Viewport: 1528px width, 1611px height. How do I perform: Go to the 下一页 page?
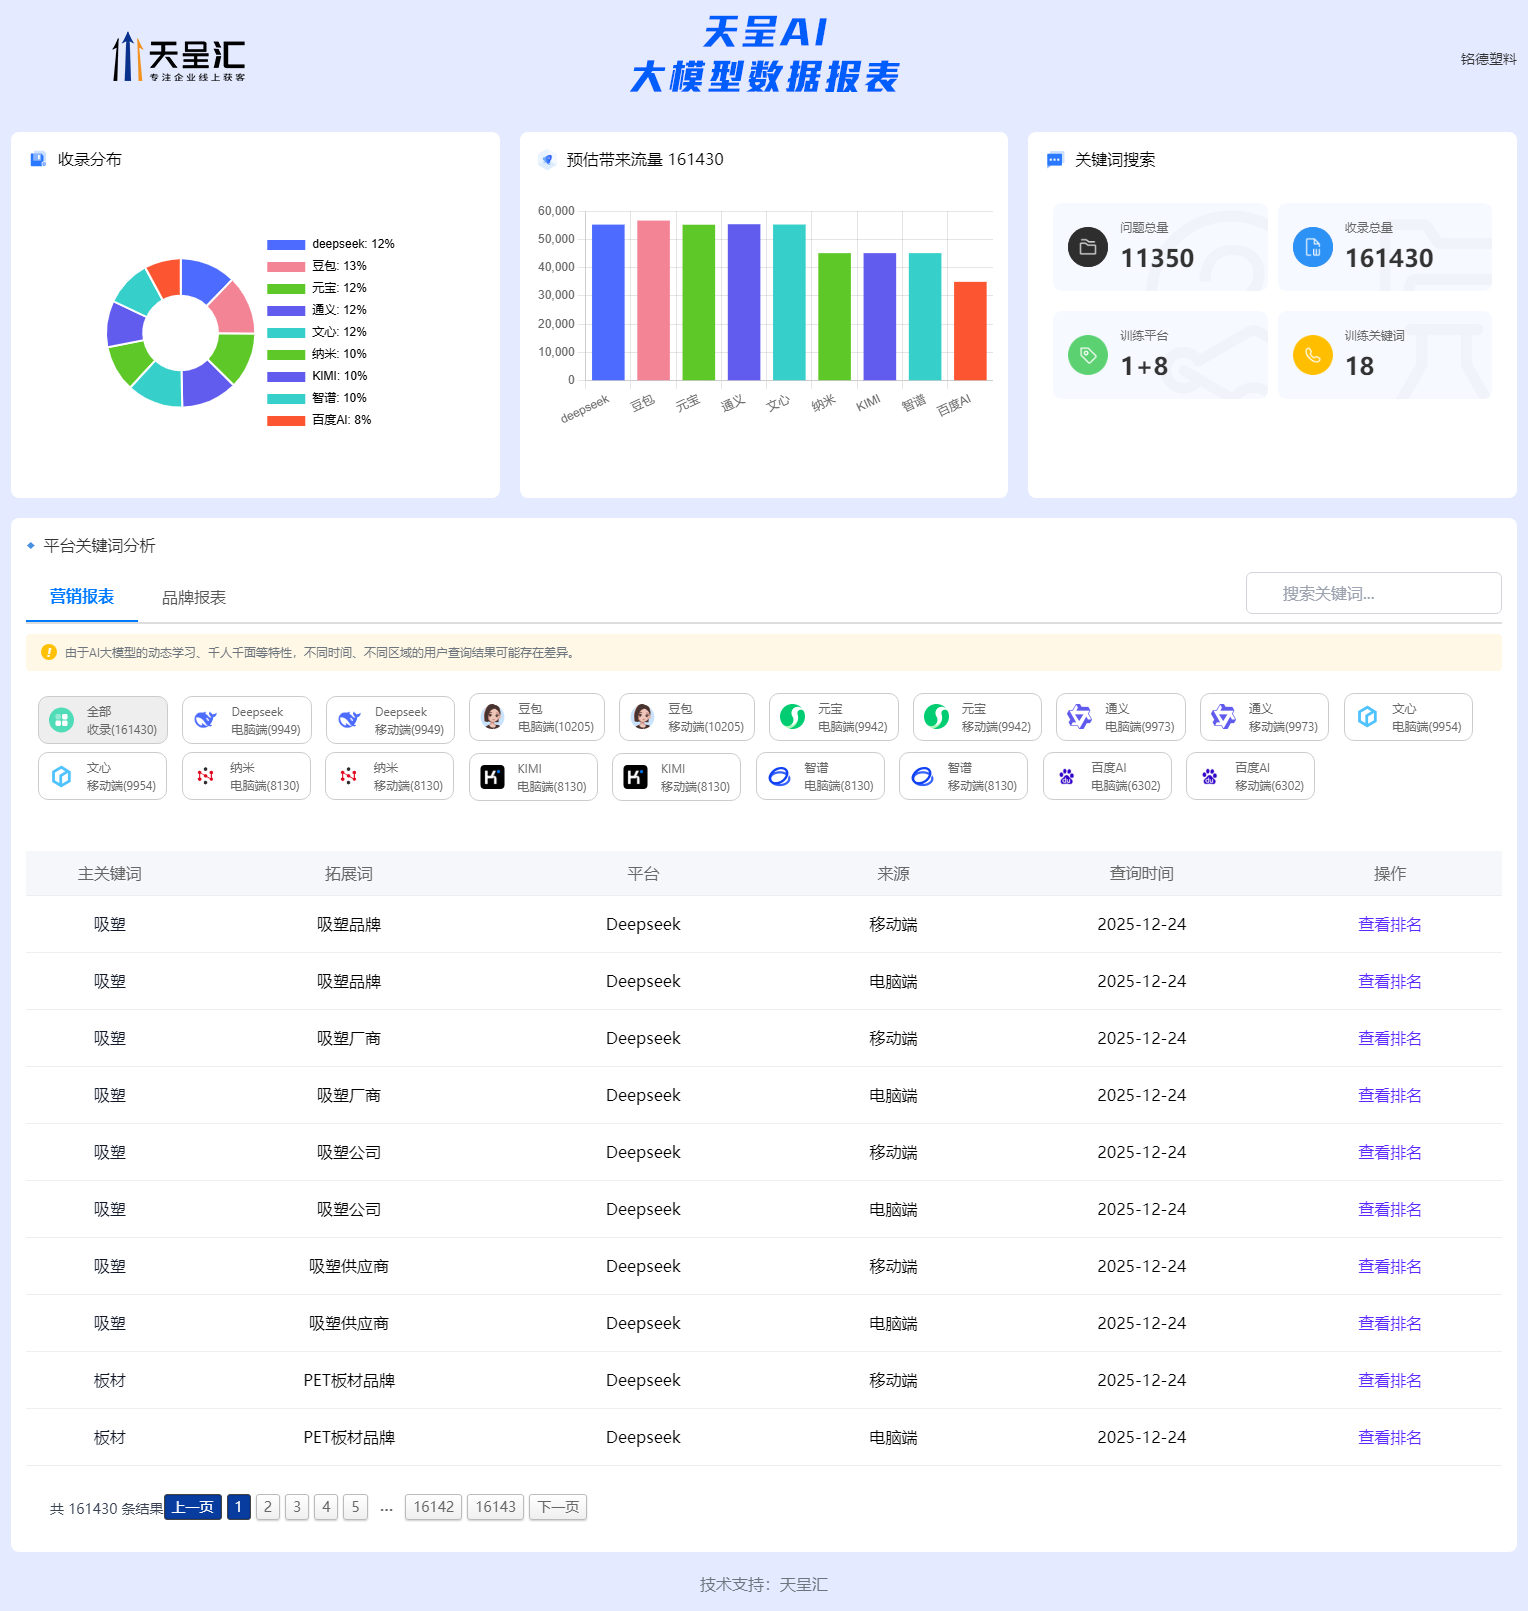[x=558, y=1507]
